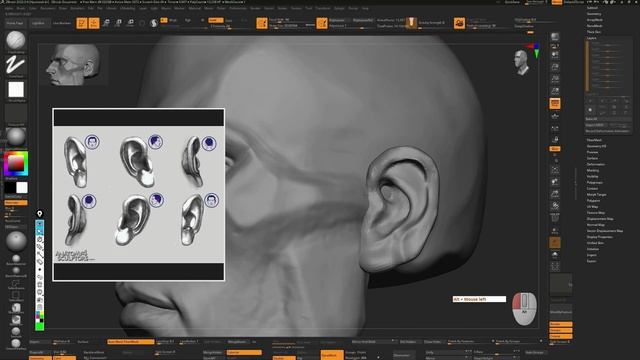Image resolution: width=640 pixels, height=360 pixels.
Task: Click the camera head orientation gizmo
Action: 521,62
